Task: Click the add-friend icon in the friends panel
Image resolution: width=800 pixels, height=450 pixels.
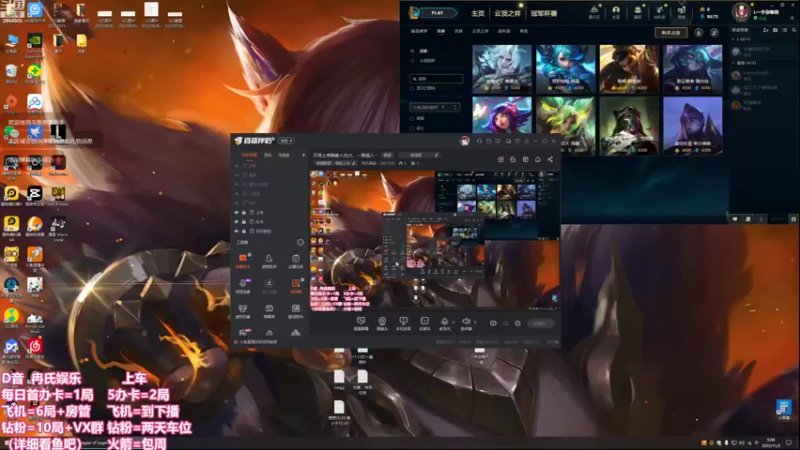Action: point(766,30)
